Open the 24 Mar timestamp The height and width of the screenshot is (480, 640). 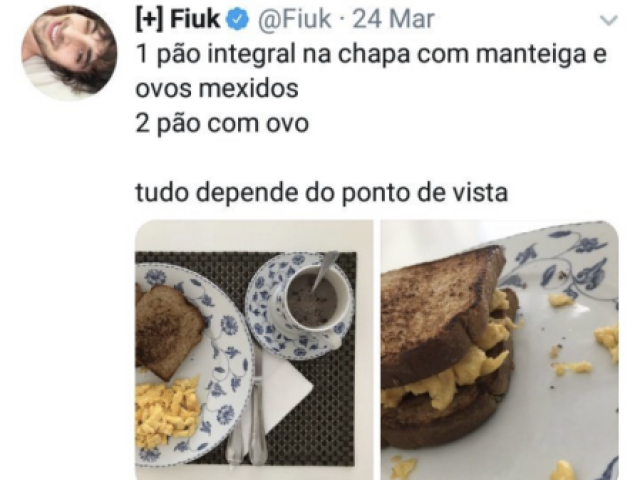[x=393, y=19]
